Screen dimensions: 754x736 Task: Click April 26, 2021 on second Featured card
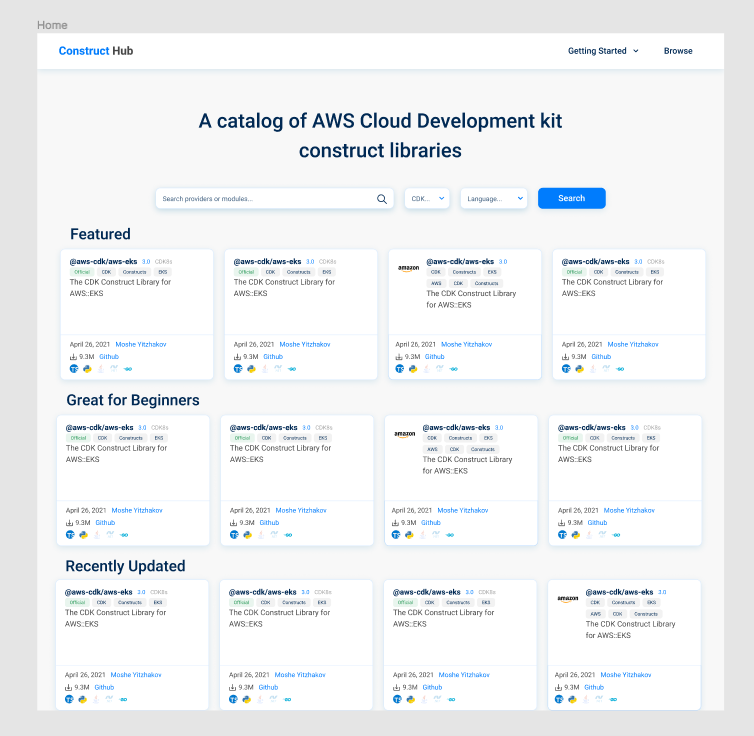click(x=254, y=344)
